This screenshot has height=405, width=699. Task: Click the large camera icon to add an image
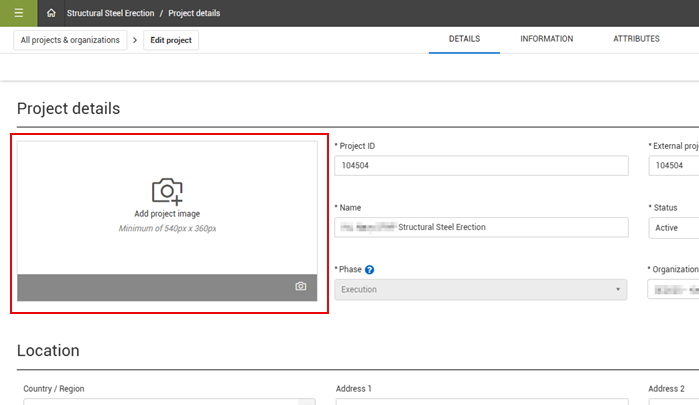point(167,191)
